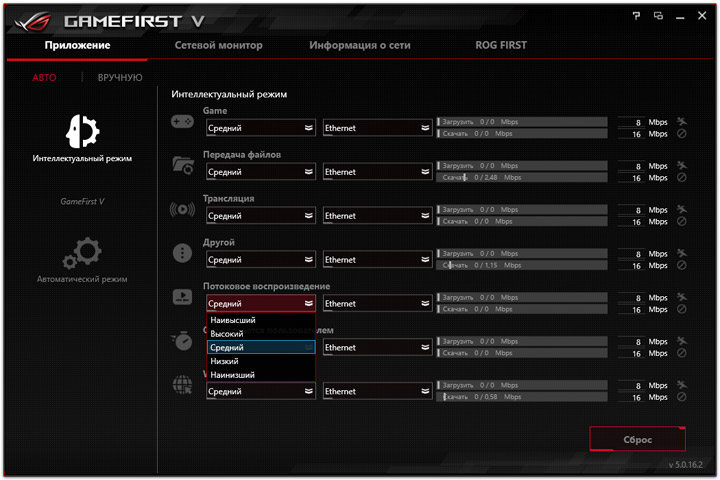The height and width of the screenshot is (480, 720).
Task: Switch to ВРУЧНУЮ mode tab
Action: 120,77
